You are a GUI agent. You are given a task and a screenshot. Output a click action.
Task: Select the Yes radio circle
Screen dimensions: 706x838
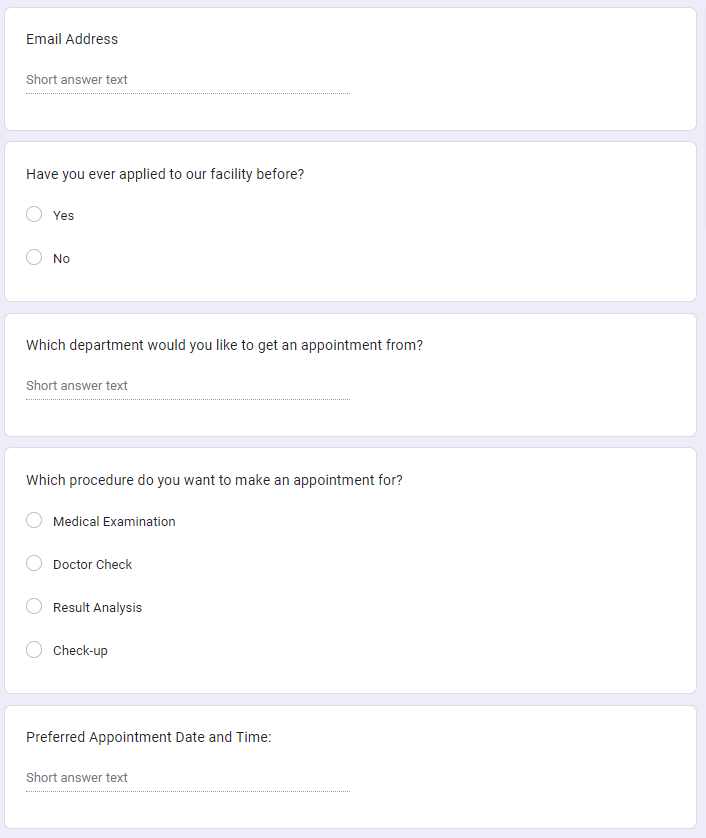pos(34,215)
